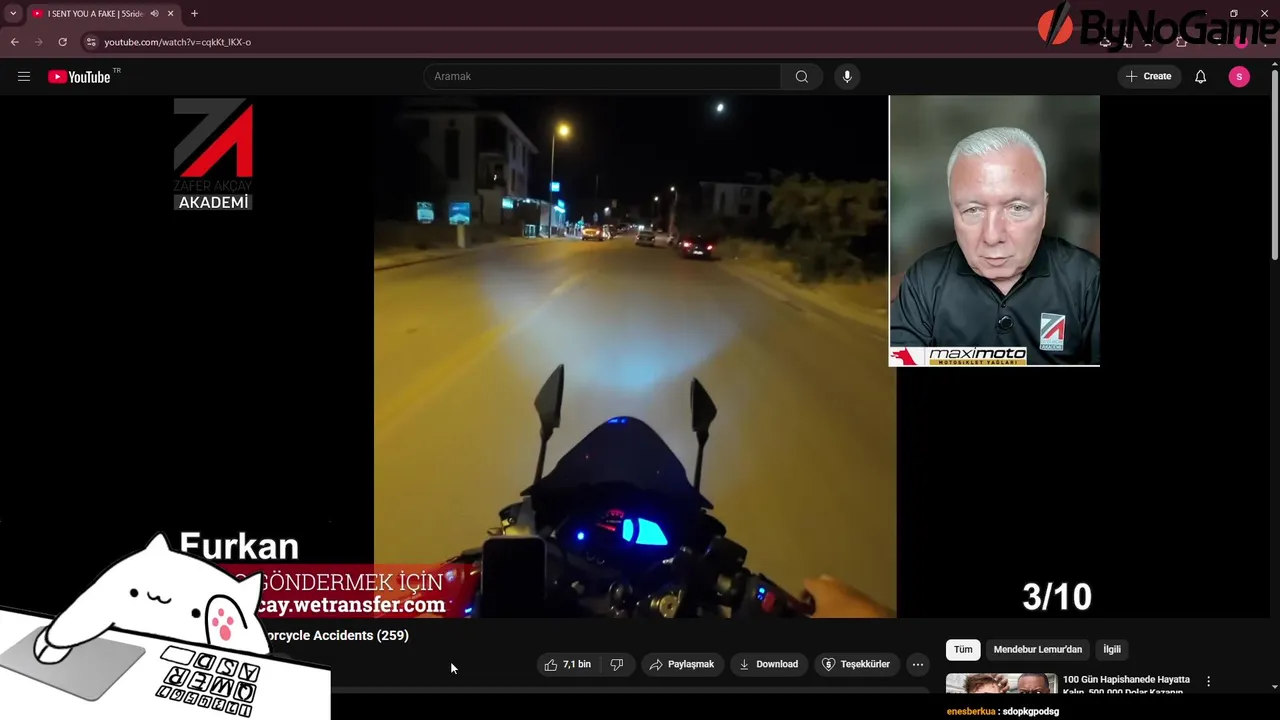
Task: Reload the YouTube page
Action: (x=63, y=42)
